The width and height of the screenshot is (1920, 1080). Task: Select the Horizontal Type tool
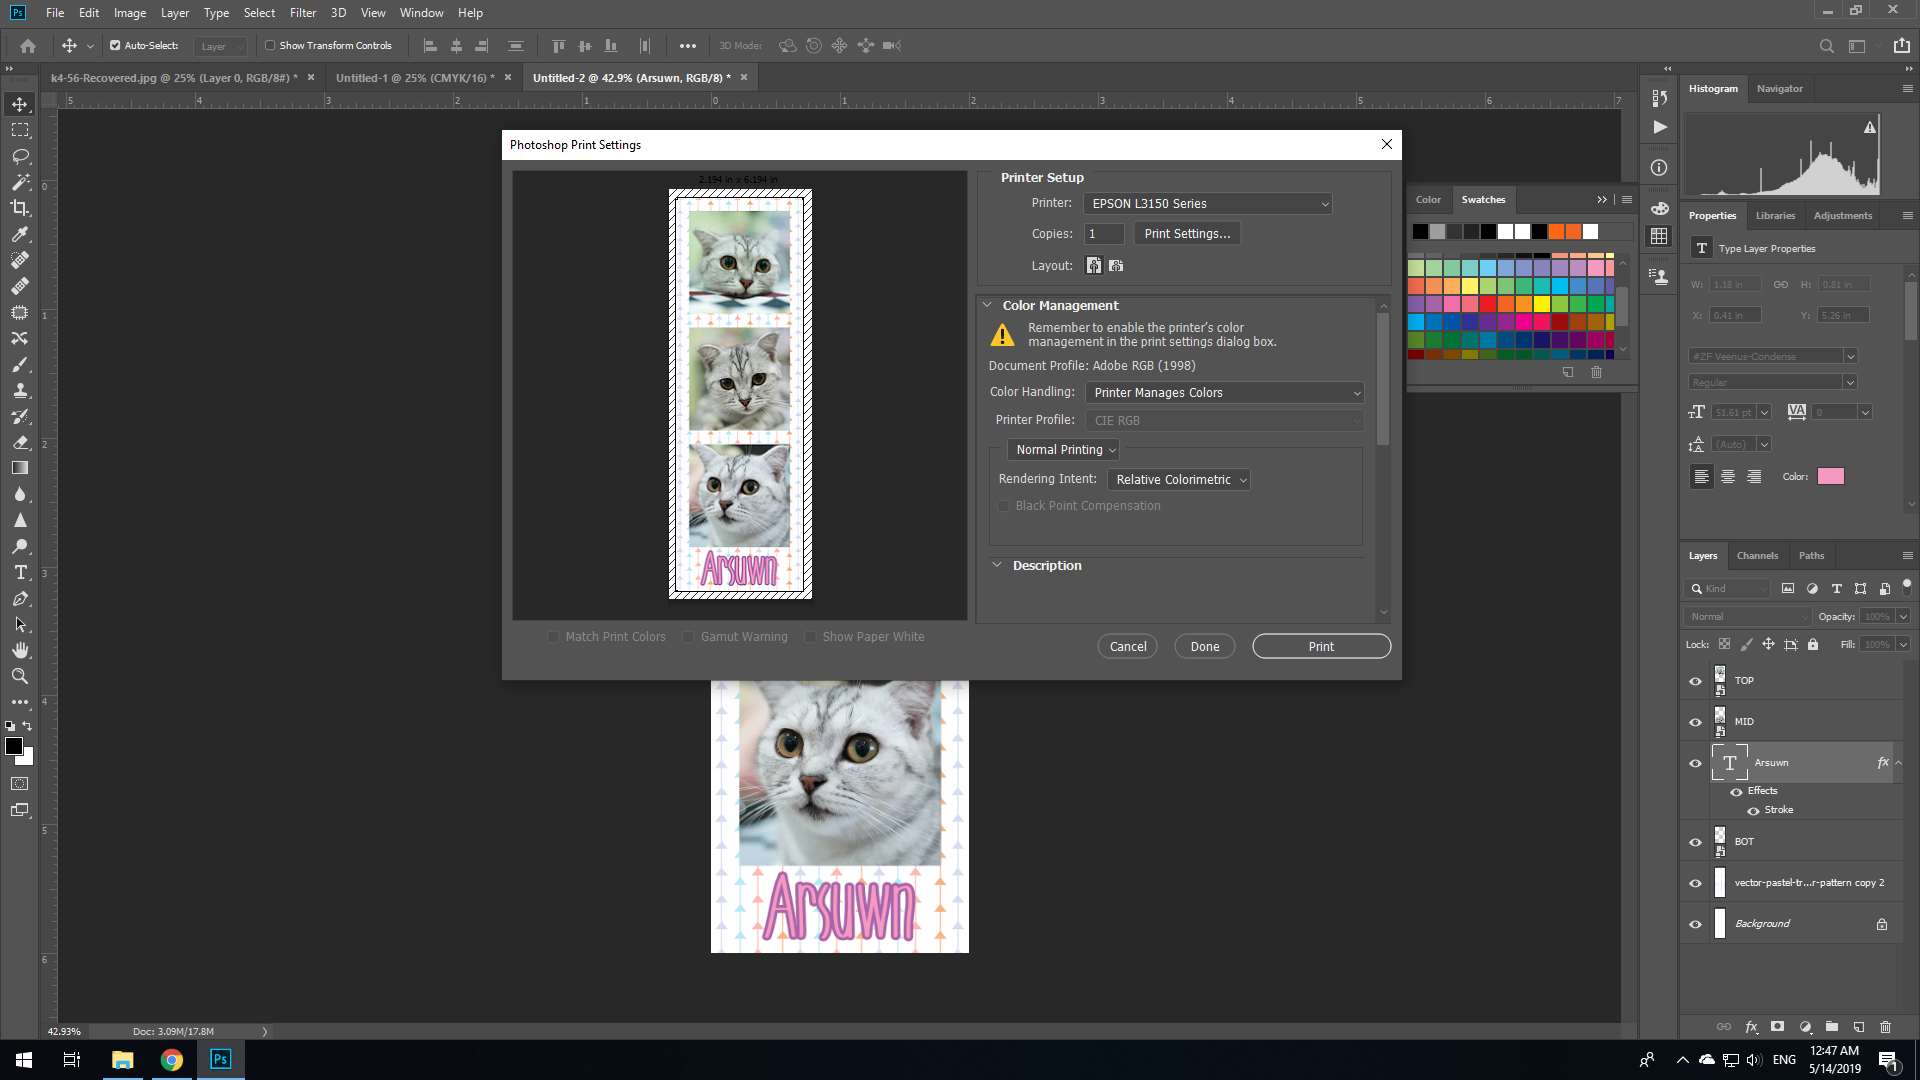point(20,572)
